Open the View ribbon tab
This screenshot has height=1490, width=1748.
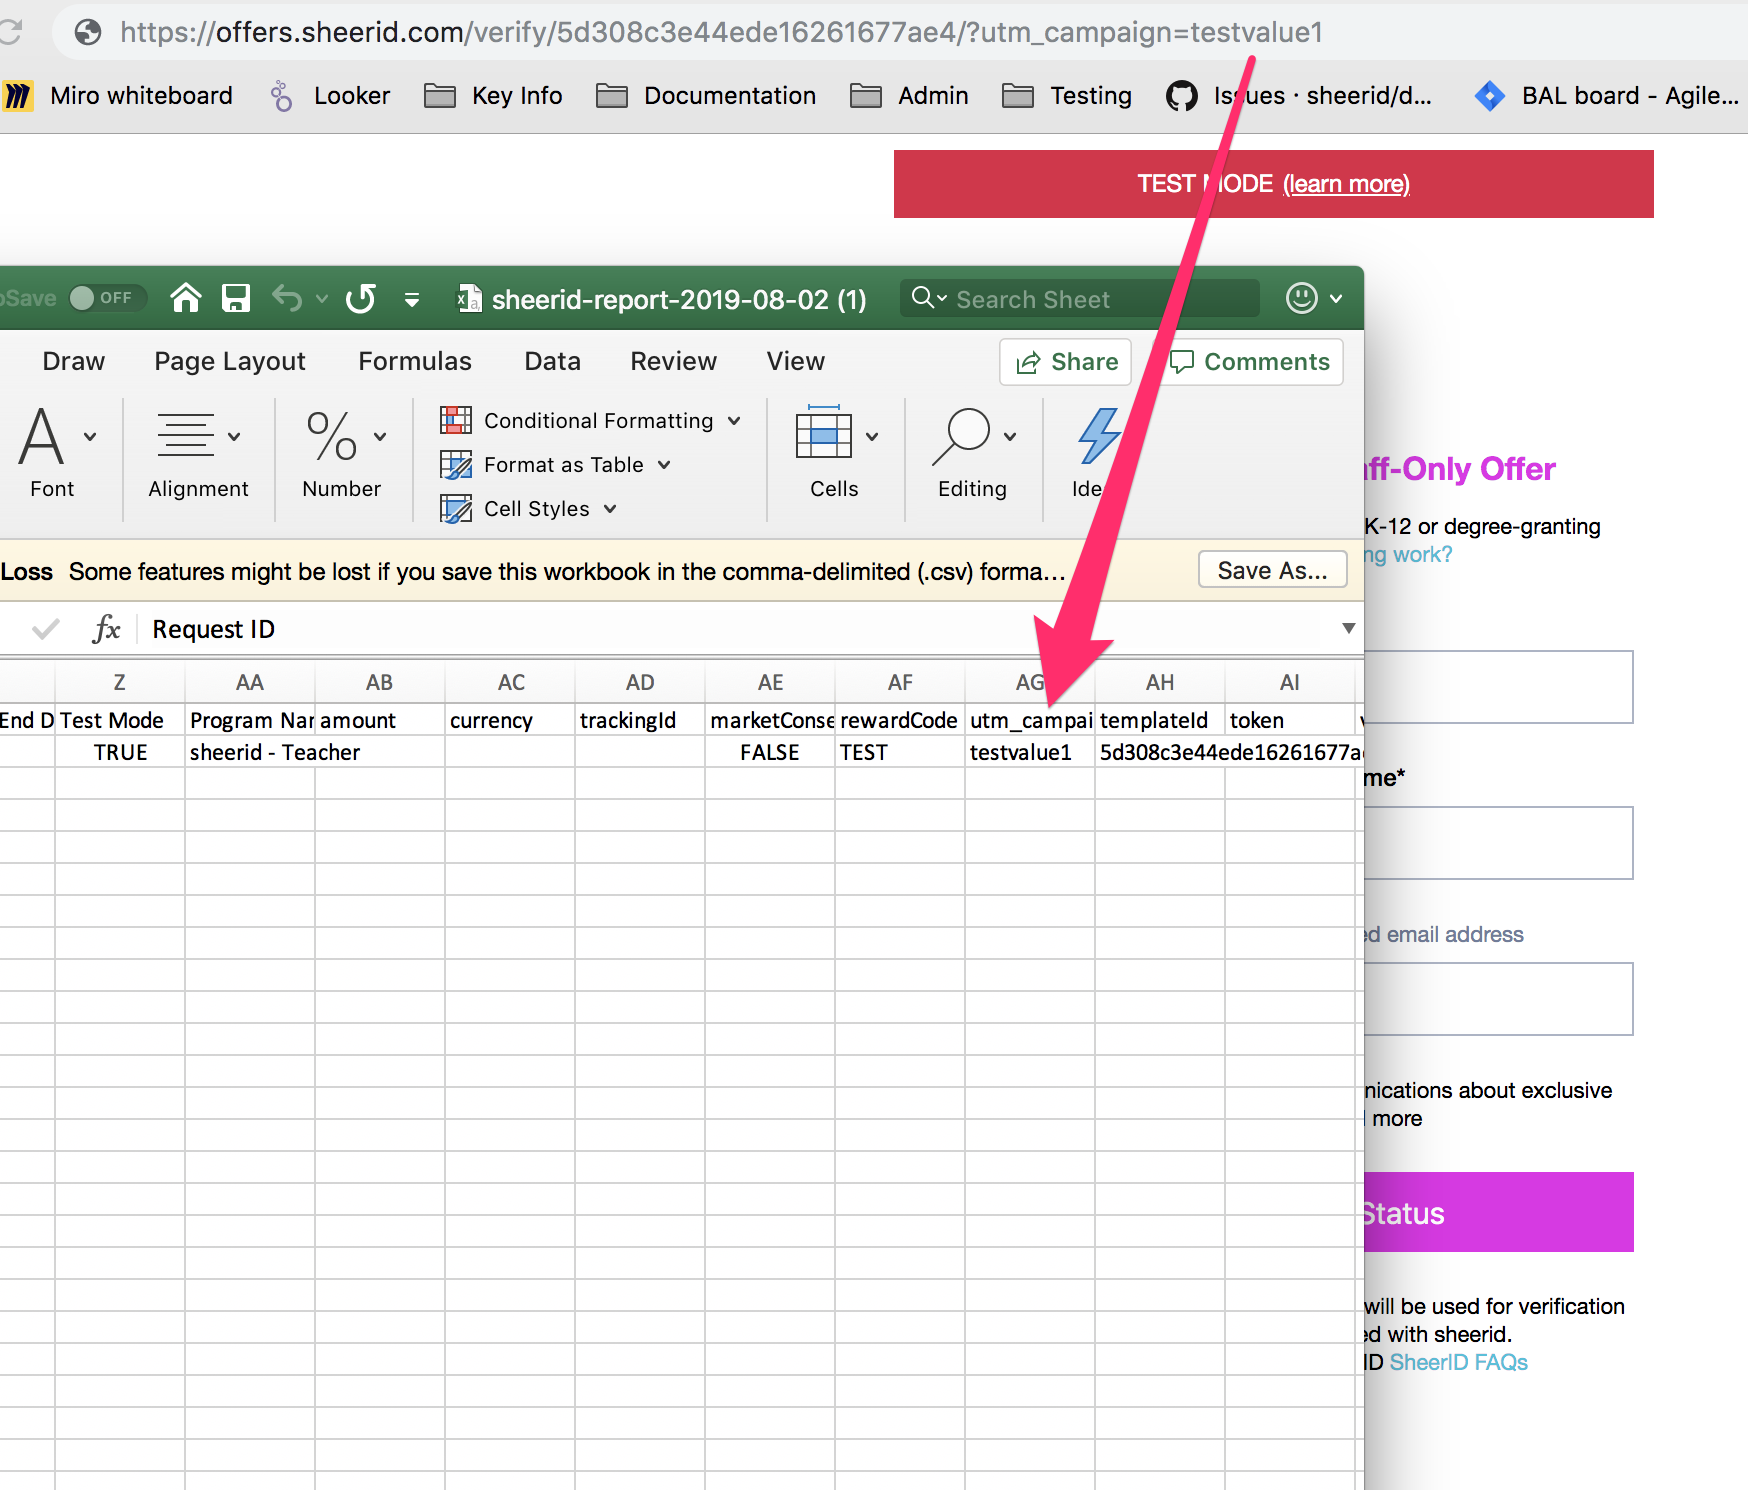point(796,361)
